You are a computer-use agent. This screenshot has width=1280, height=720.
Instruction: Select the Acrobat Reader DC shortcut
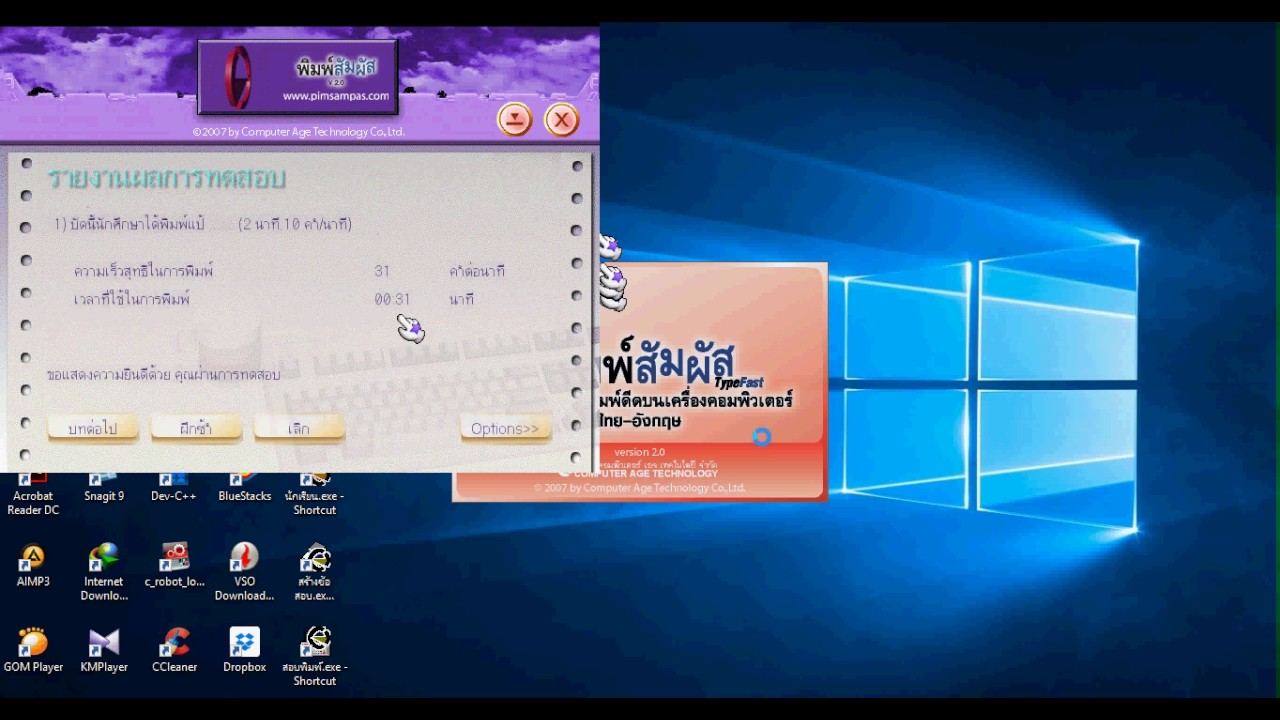(33, 495)
